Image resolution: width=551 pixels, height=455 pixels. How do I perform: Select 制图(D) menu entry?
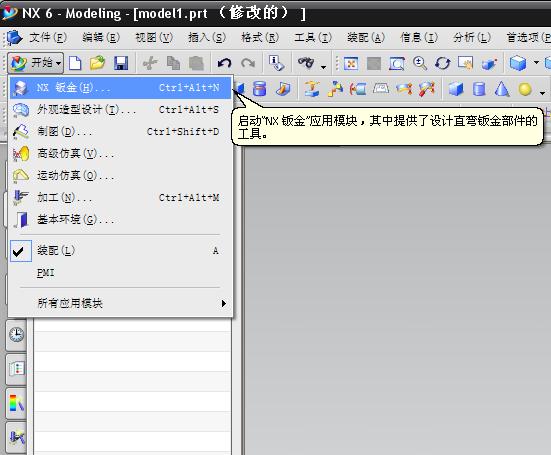tap(120, 132)
